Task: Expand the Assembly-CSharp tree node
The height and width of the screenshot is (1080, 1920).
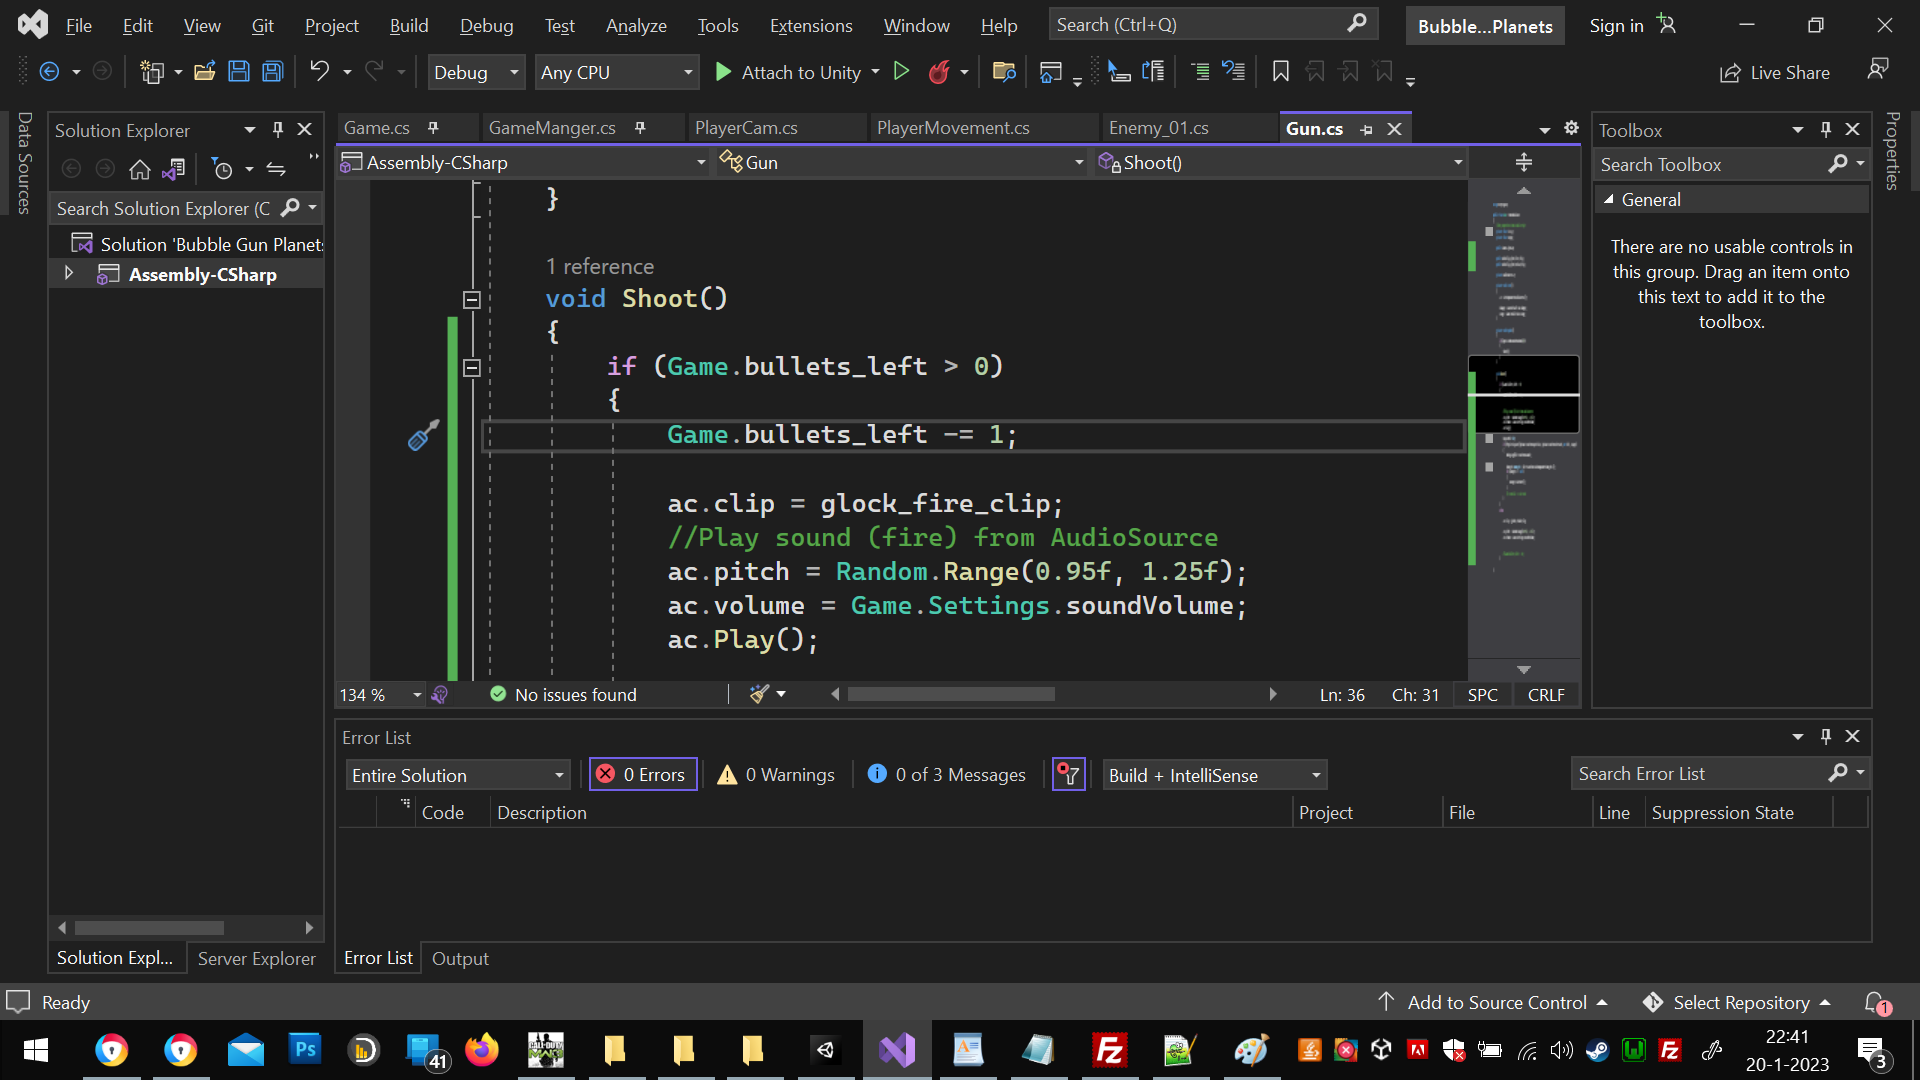Action: [69, 274]
